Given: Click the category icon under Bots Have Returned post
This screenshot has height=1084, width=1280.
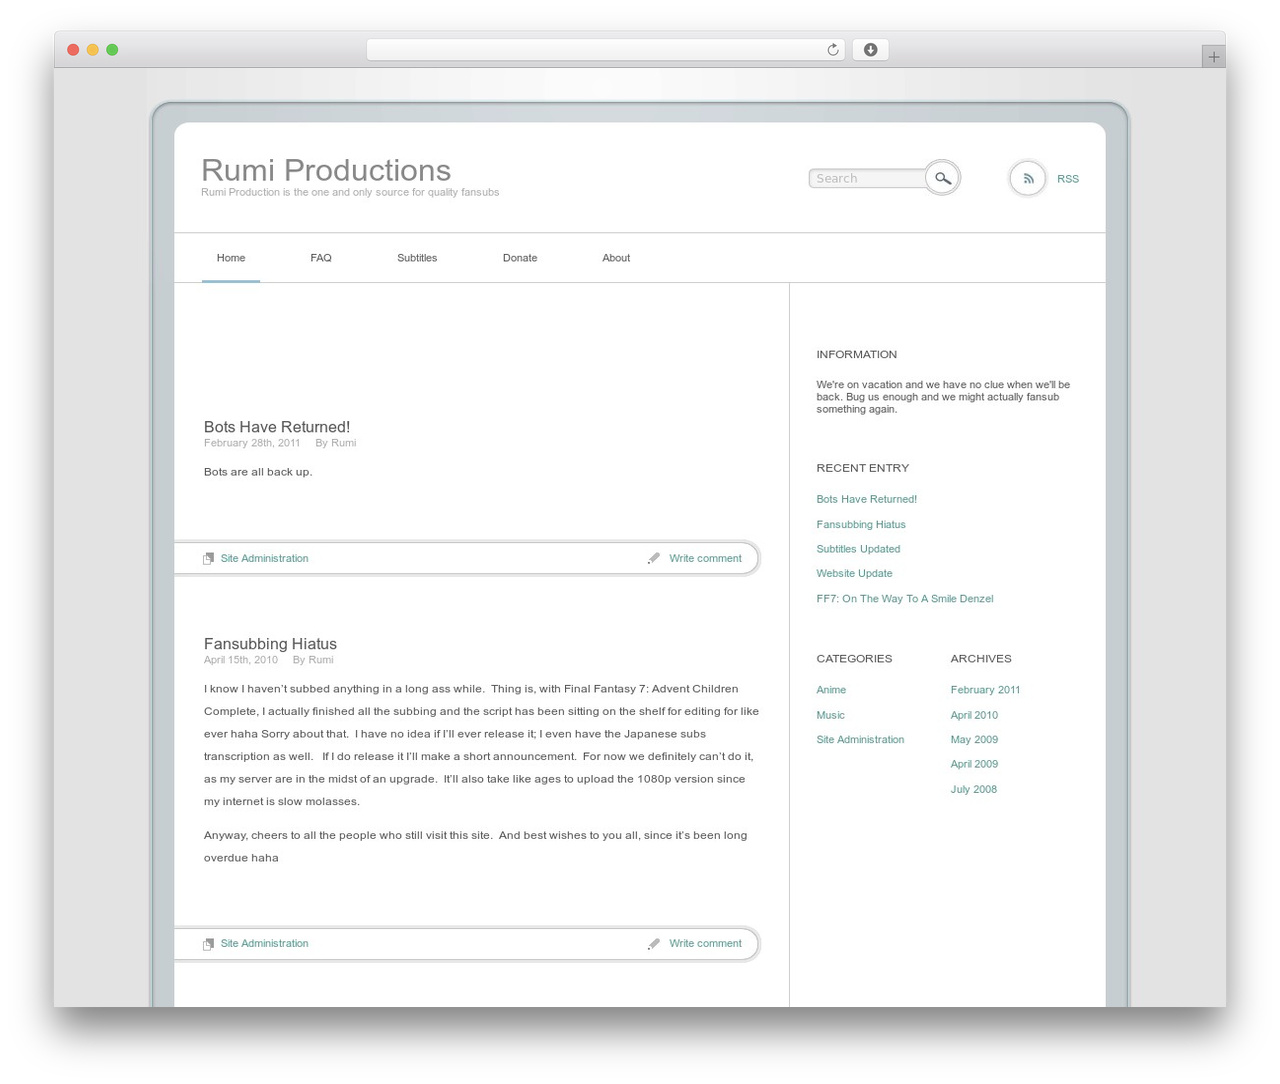Looking at the screenshot, I should 208,558.
